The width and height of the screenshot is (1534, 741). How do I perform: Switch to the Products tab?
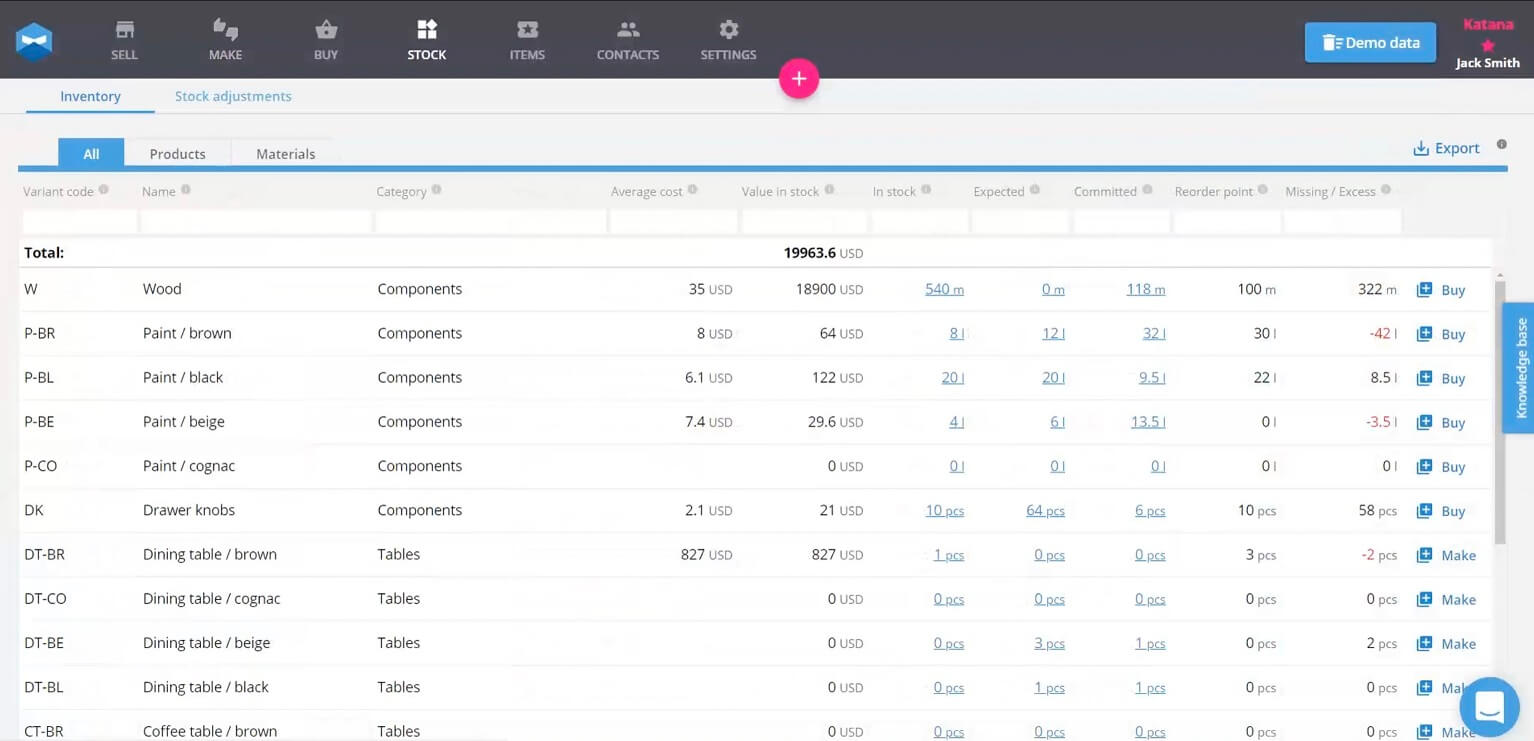(177, 154)
